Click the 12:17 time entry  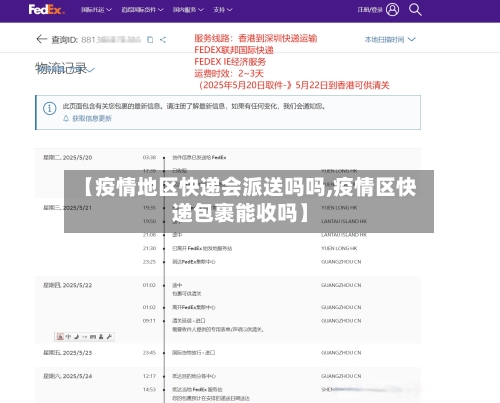pos(149,376)
